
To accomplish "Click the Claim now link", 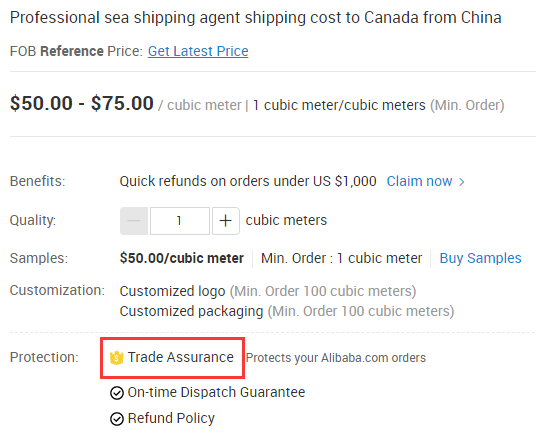I will [419, 181].
